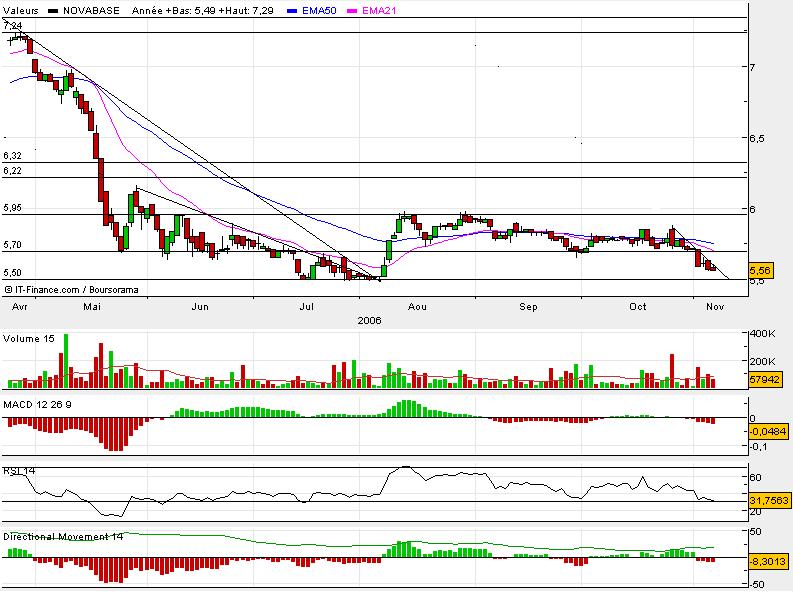Click the blue EMA50 color marker
793x592 pixels.
[x=292, y=10]
